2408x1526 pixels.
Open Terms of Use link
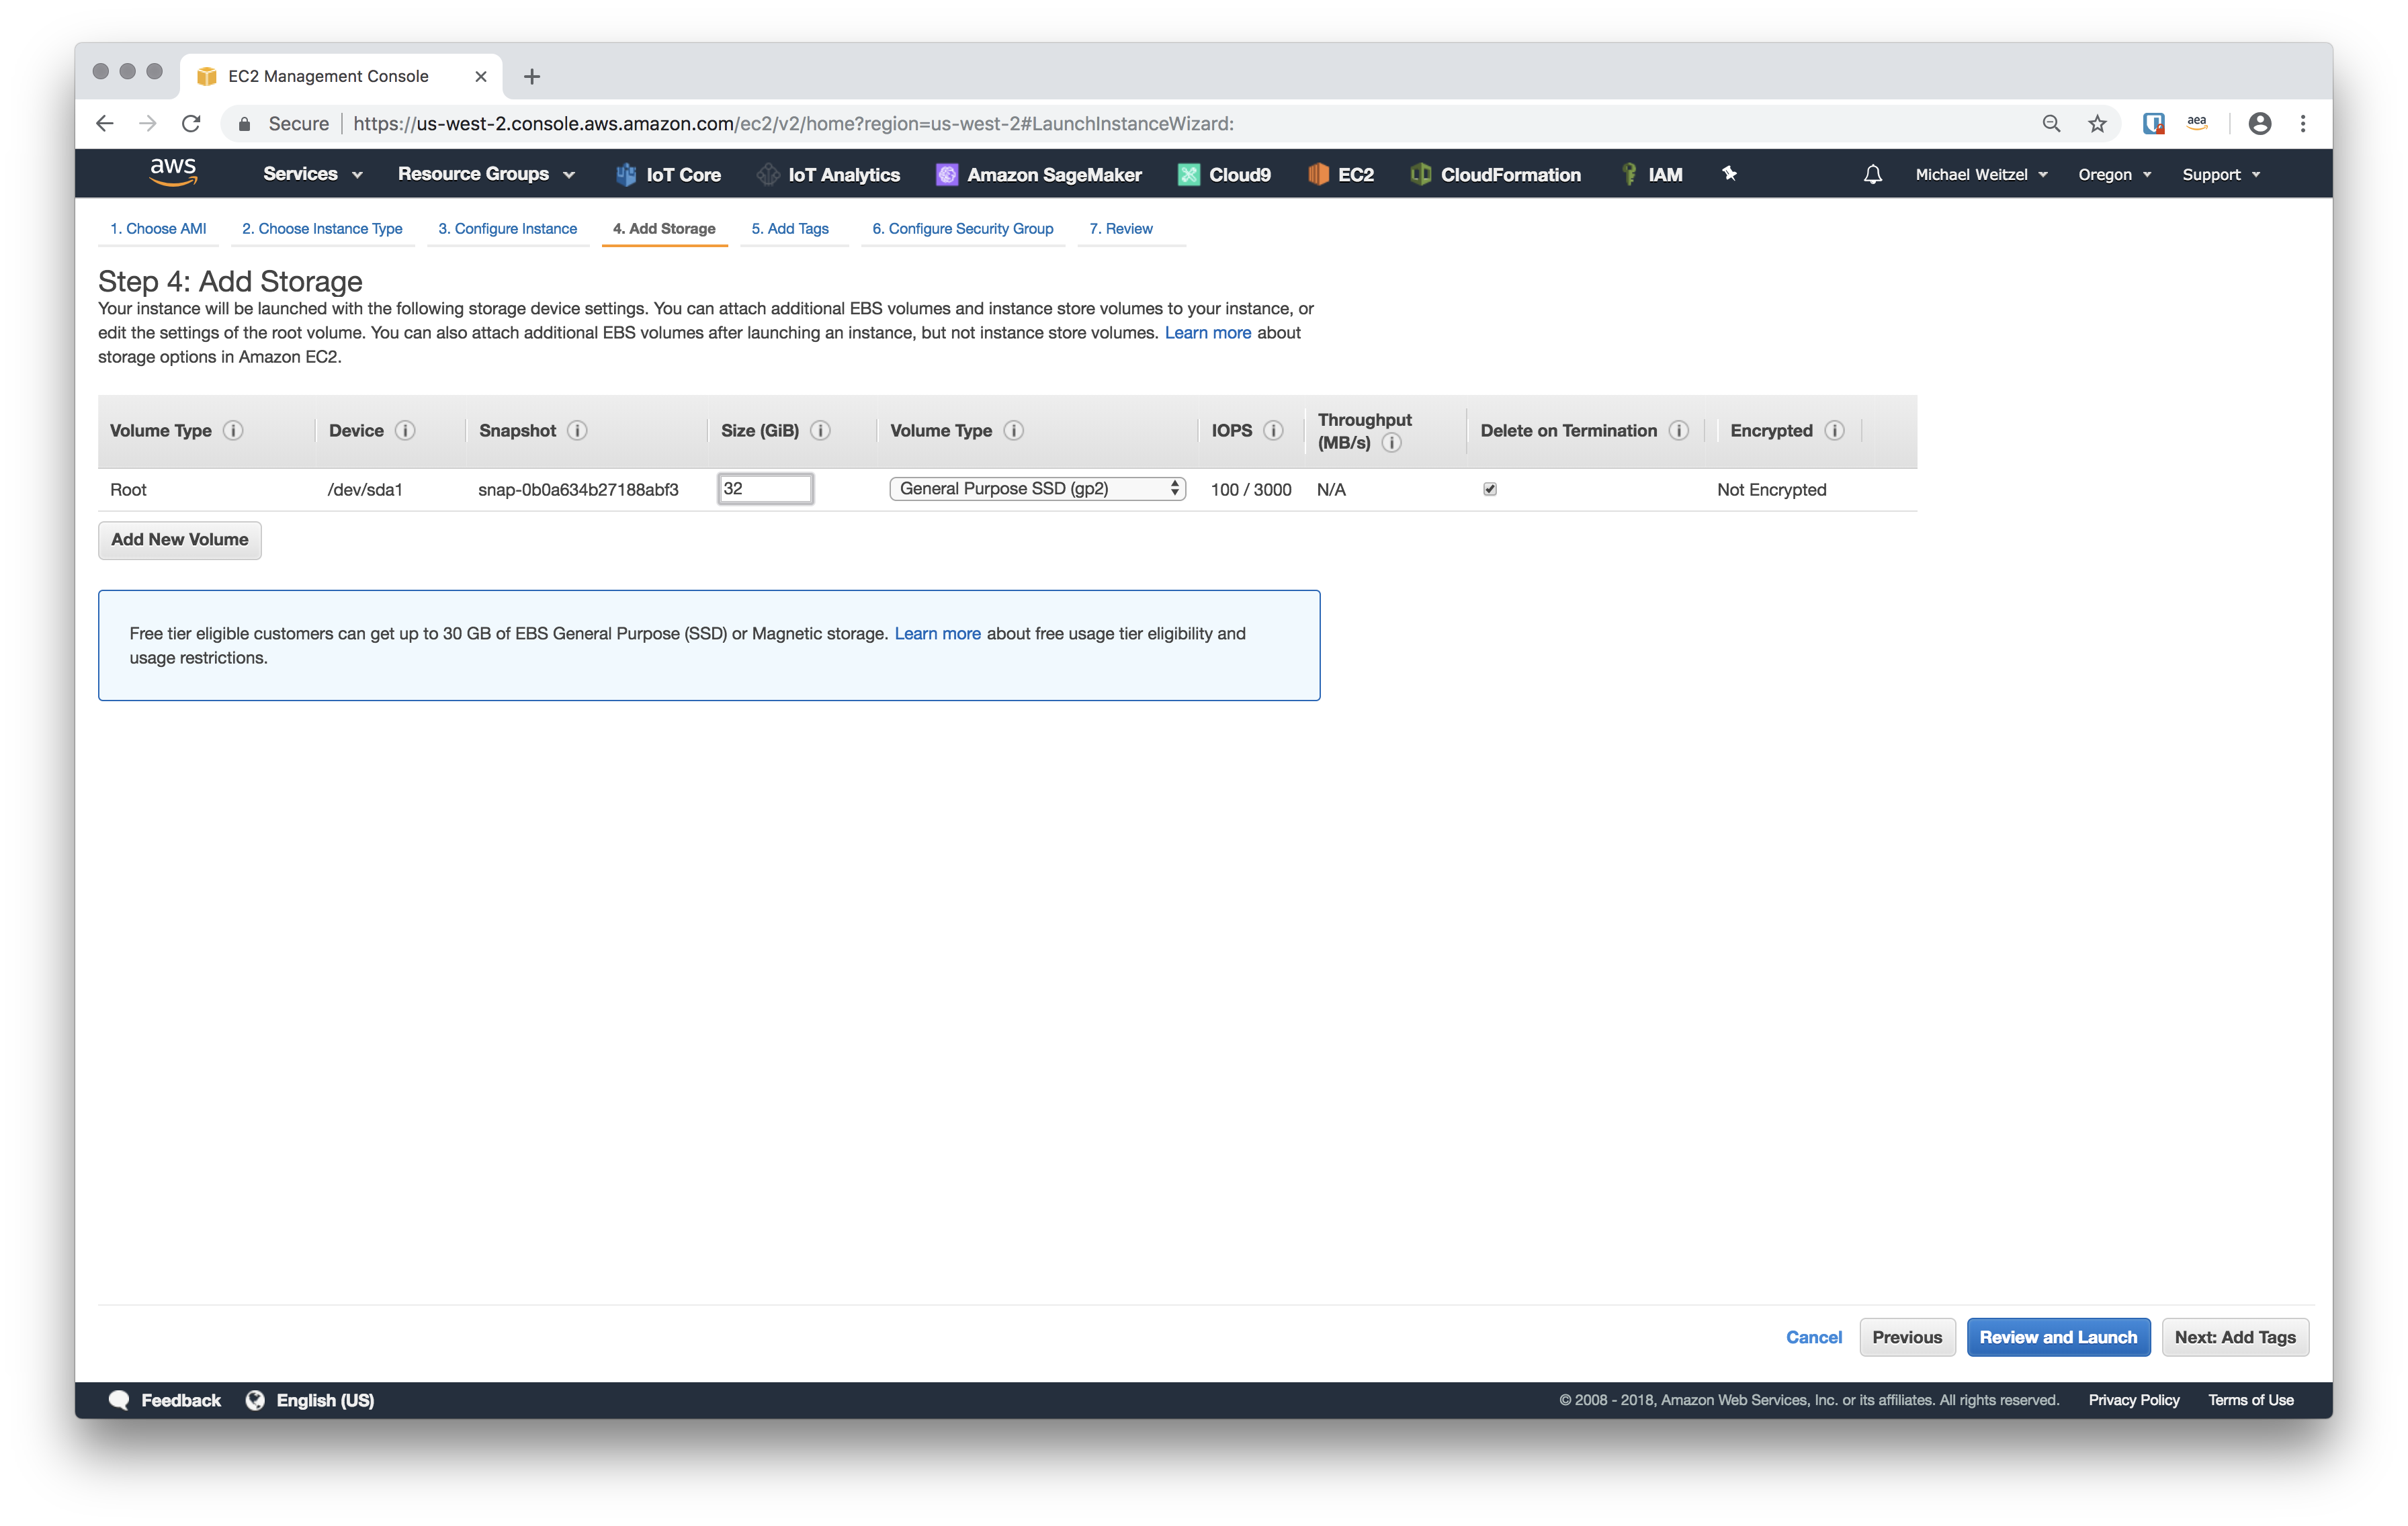tap(2251, 1400)
